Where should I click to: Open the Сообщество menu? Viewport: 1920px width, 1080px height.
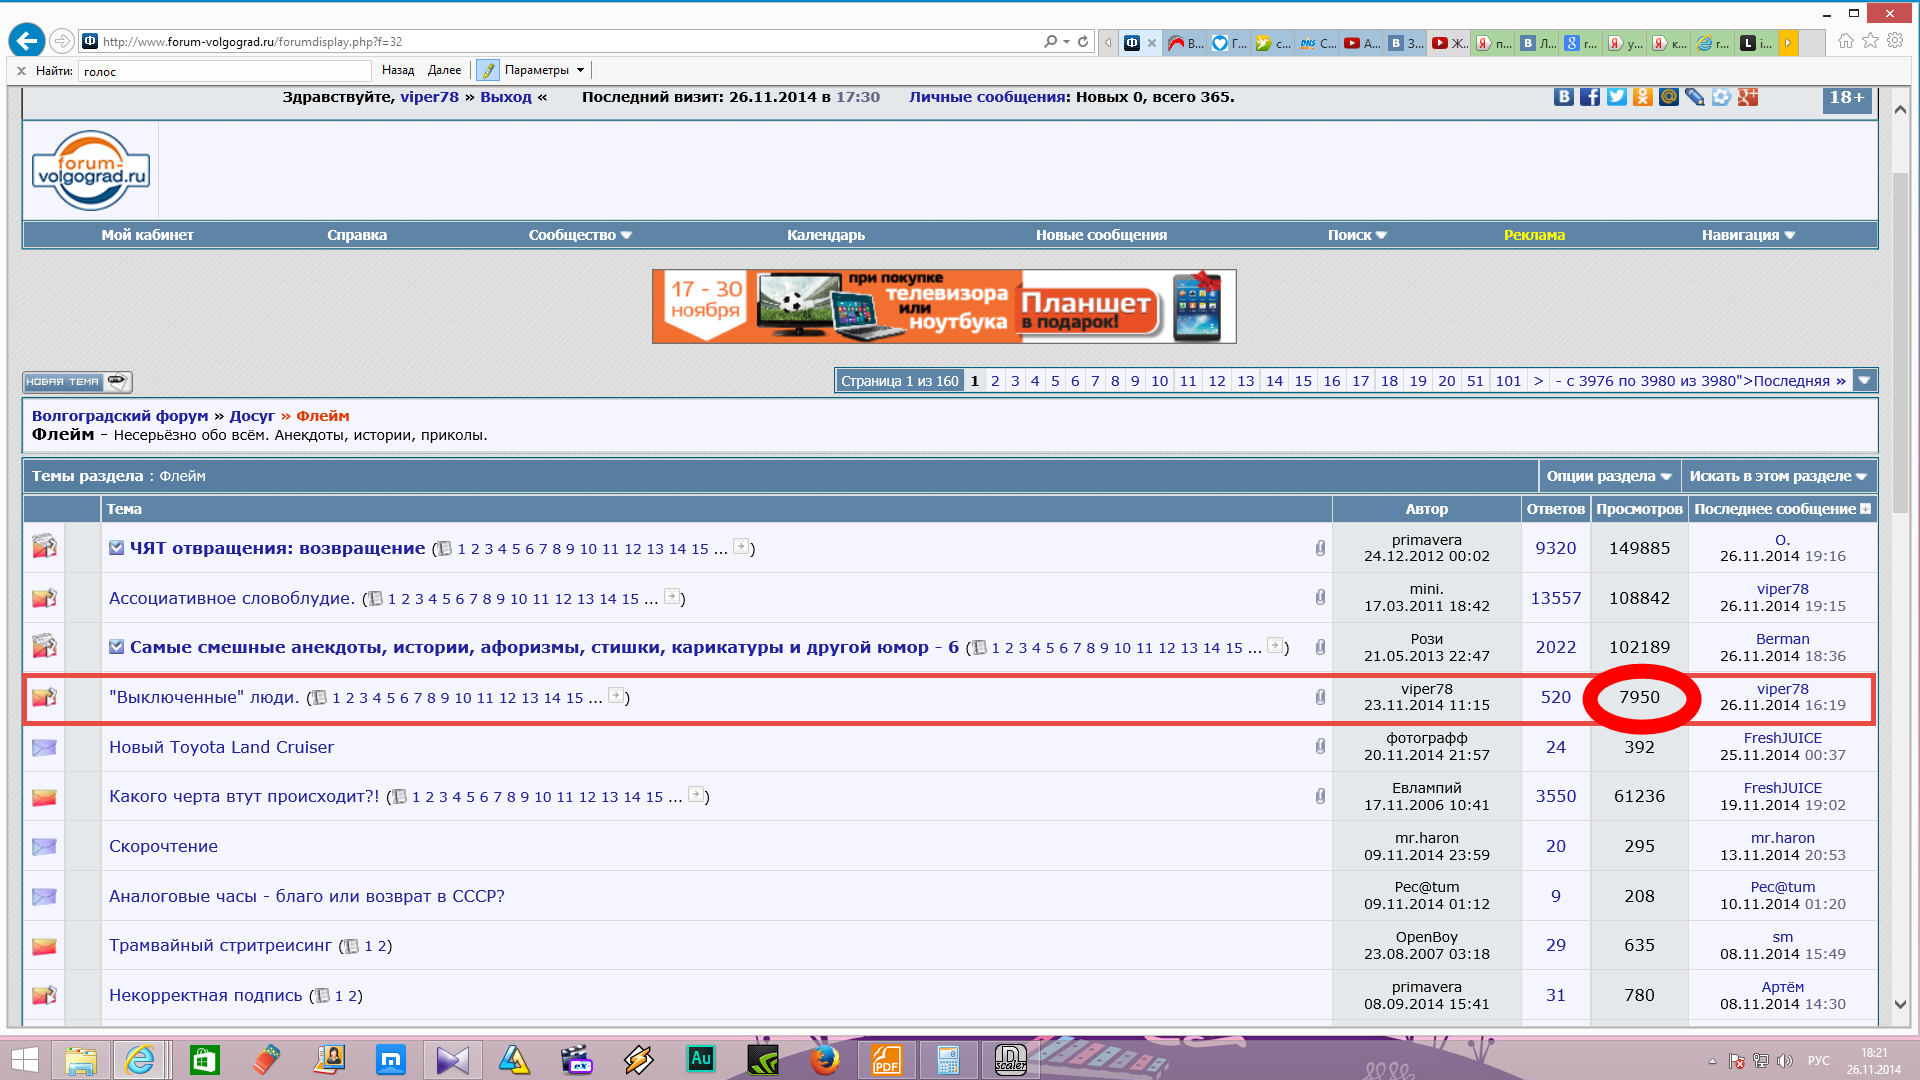click(580, 235)
